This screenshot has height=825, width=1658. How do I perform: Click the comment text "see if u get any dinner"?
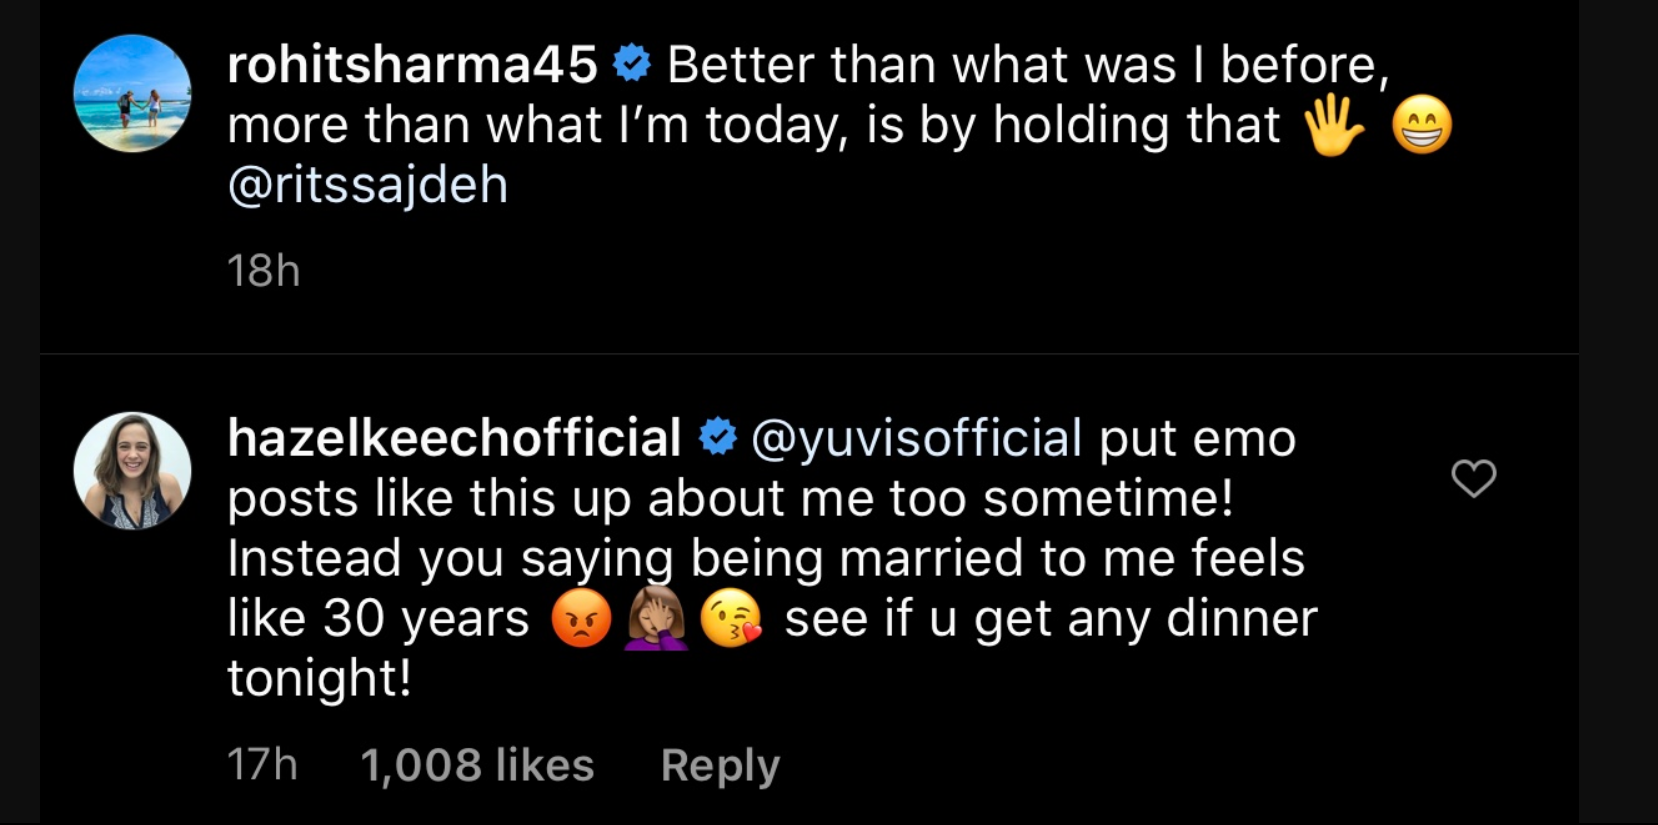(1050, 619)
